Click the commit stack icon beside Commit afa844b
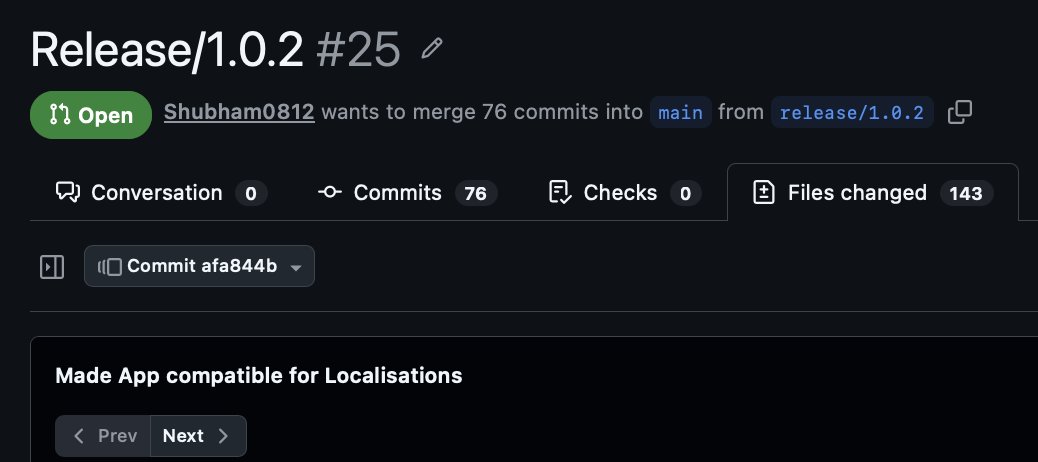Viewport: 1038px width, 462px height. tap(110, 267)
